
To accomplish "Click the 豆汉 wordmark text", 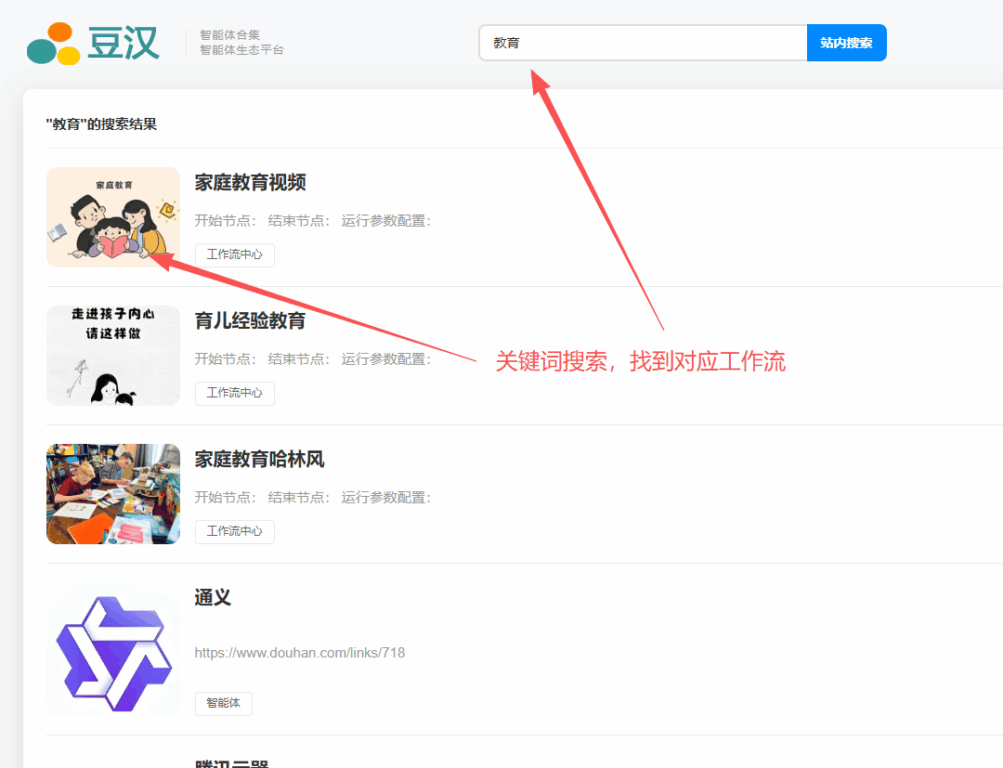I will point(123,44).
